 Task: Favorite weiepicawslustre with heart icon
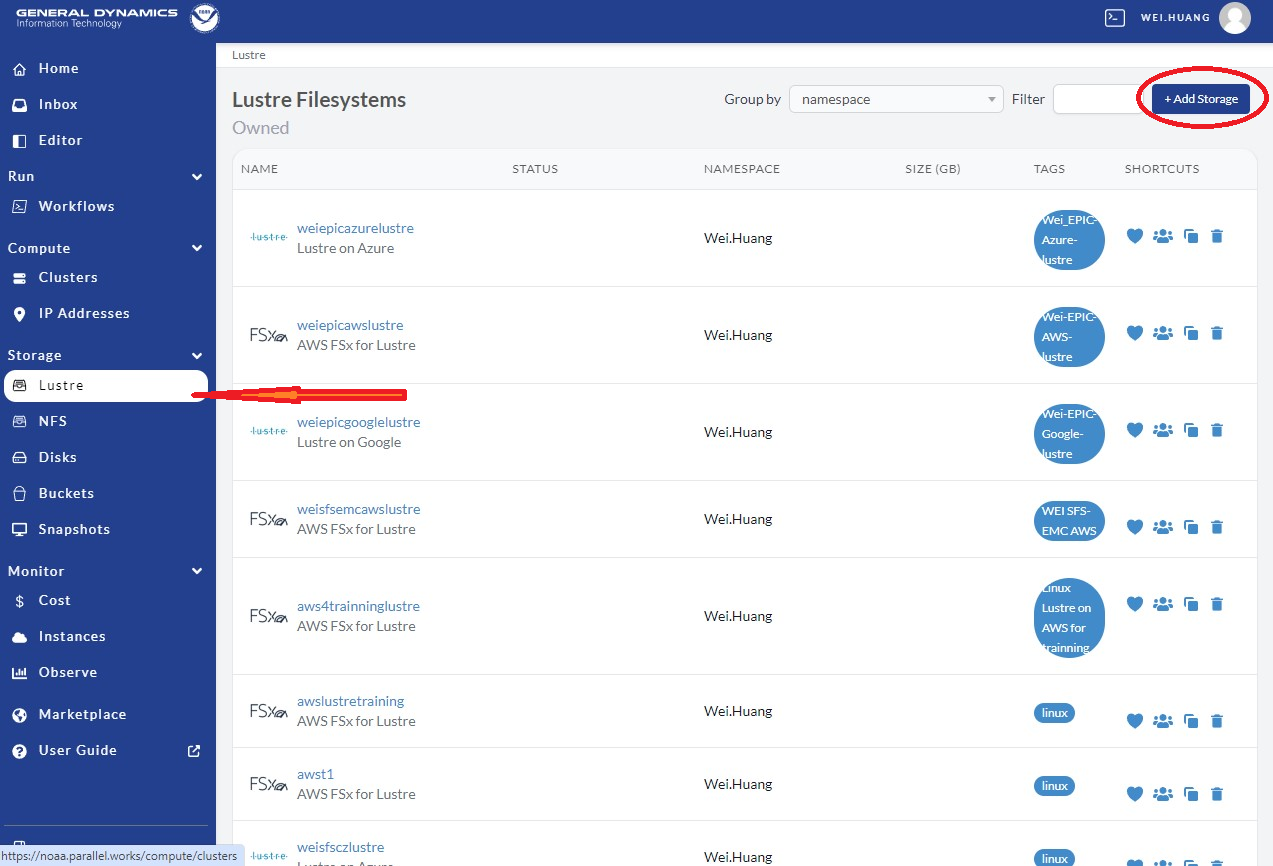(1134, 333)
